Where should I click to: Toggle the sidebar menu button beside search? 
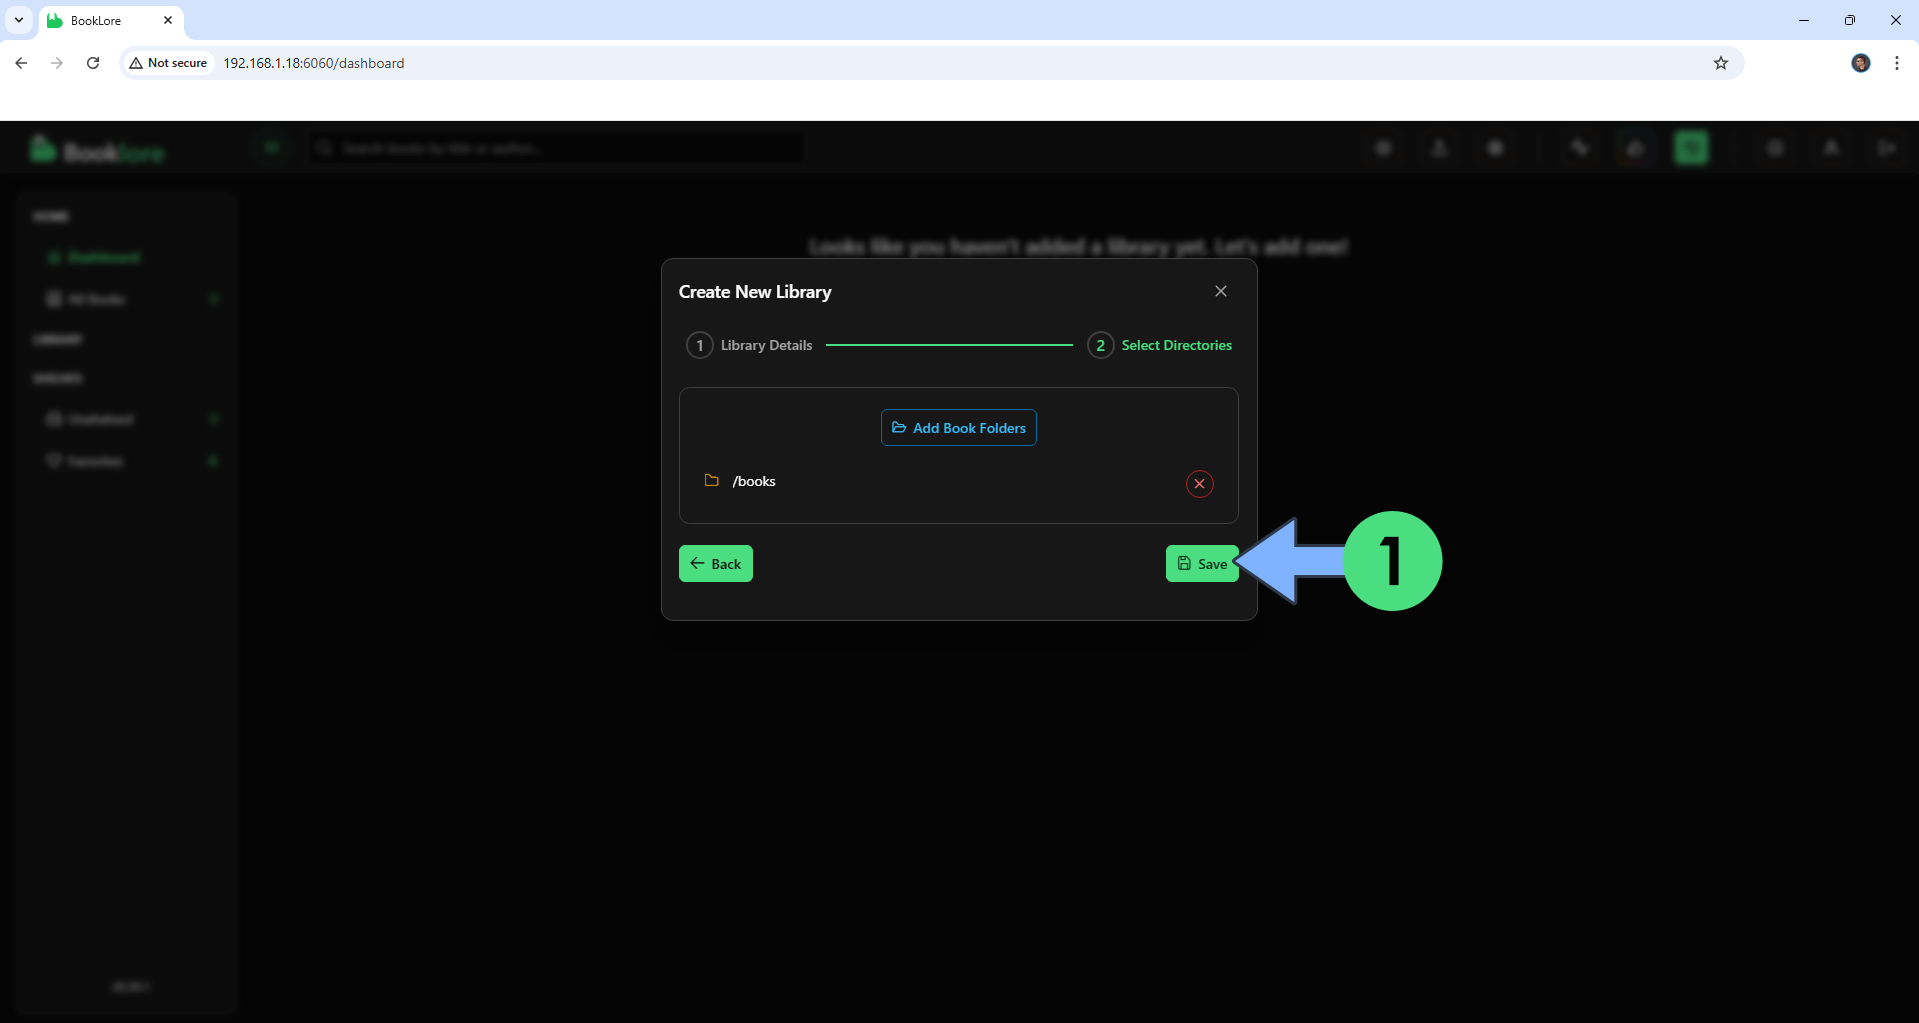(271, 148)
